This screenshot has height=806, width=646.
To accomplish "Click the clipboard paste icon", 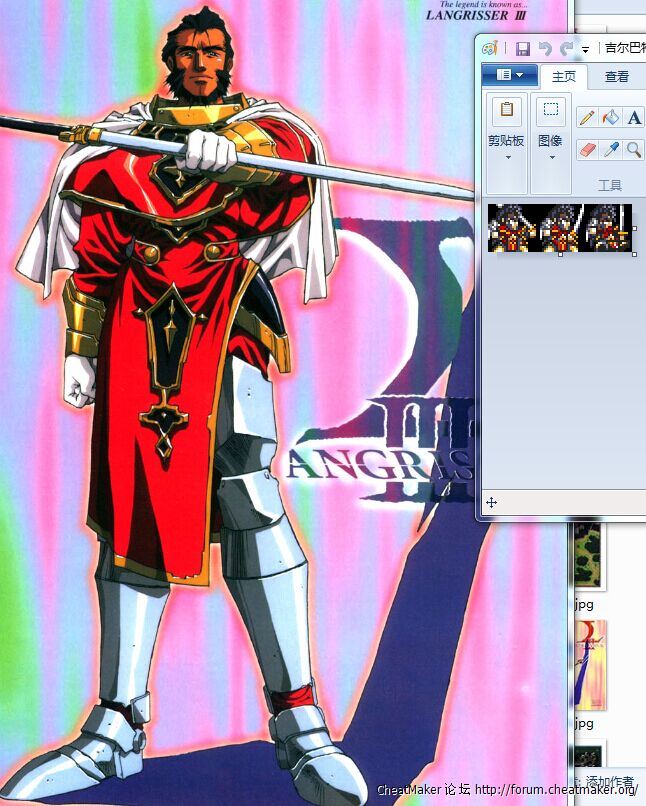I will tap(507, 110).
